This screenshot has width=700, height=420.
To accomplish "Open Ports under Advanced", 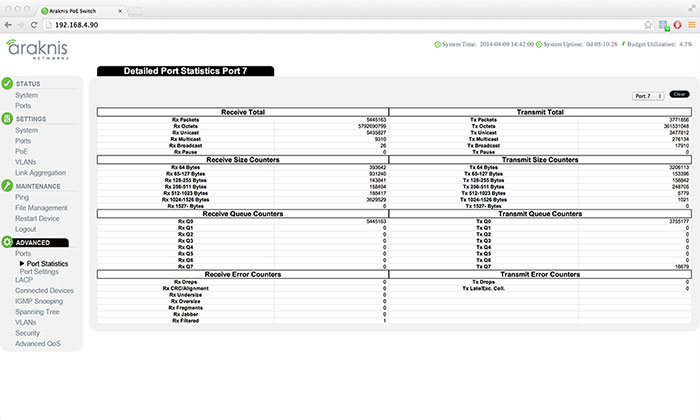I will pos(23,254).
